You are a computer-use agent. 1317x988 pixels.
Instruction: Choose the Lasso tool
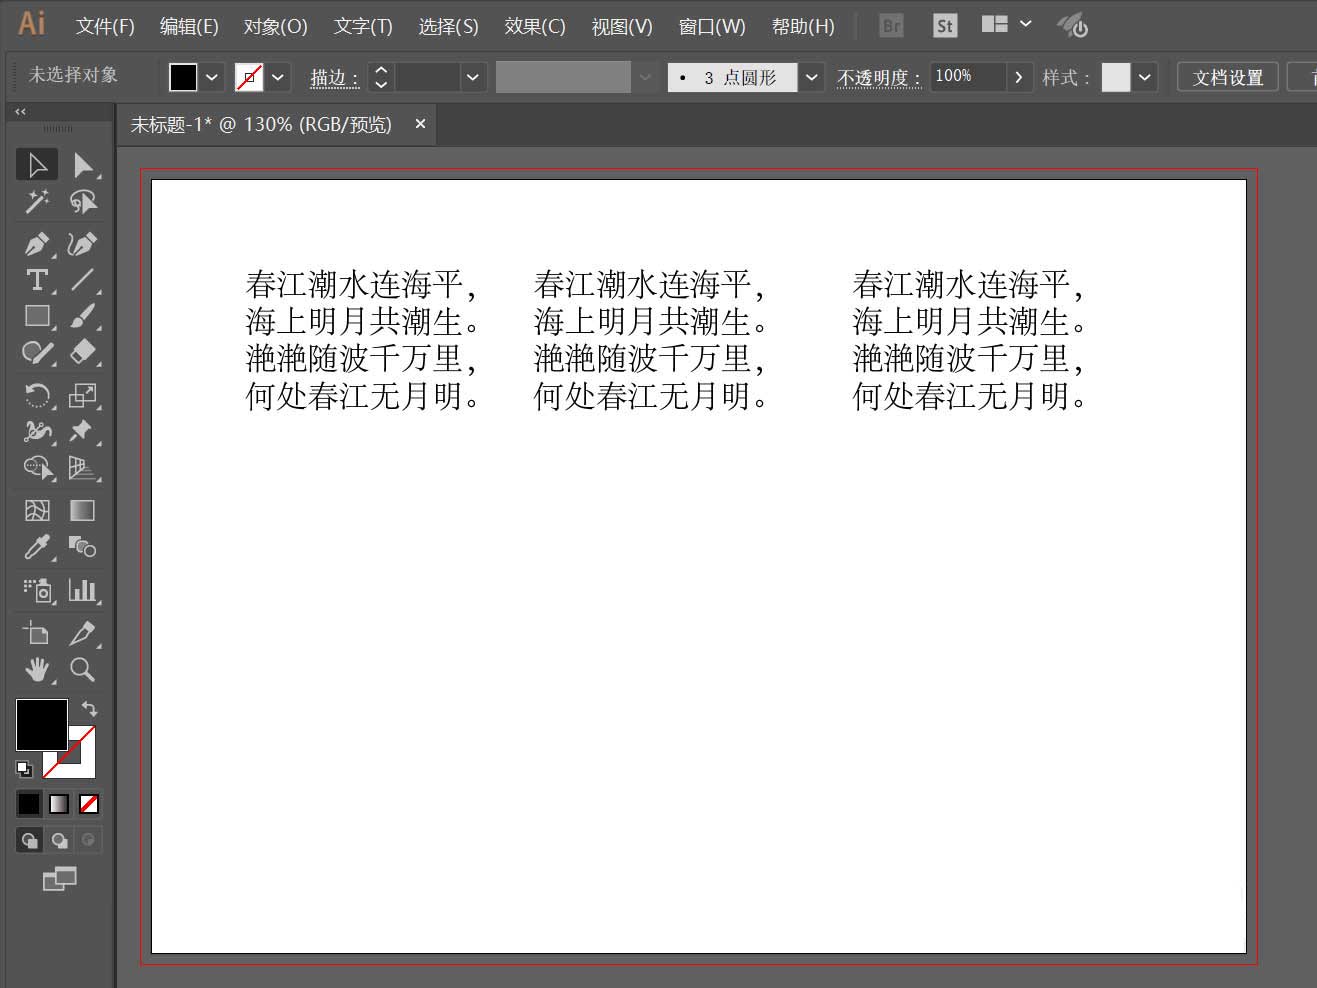click(83, 202)
